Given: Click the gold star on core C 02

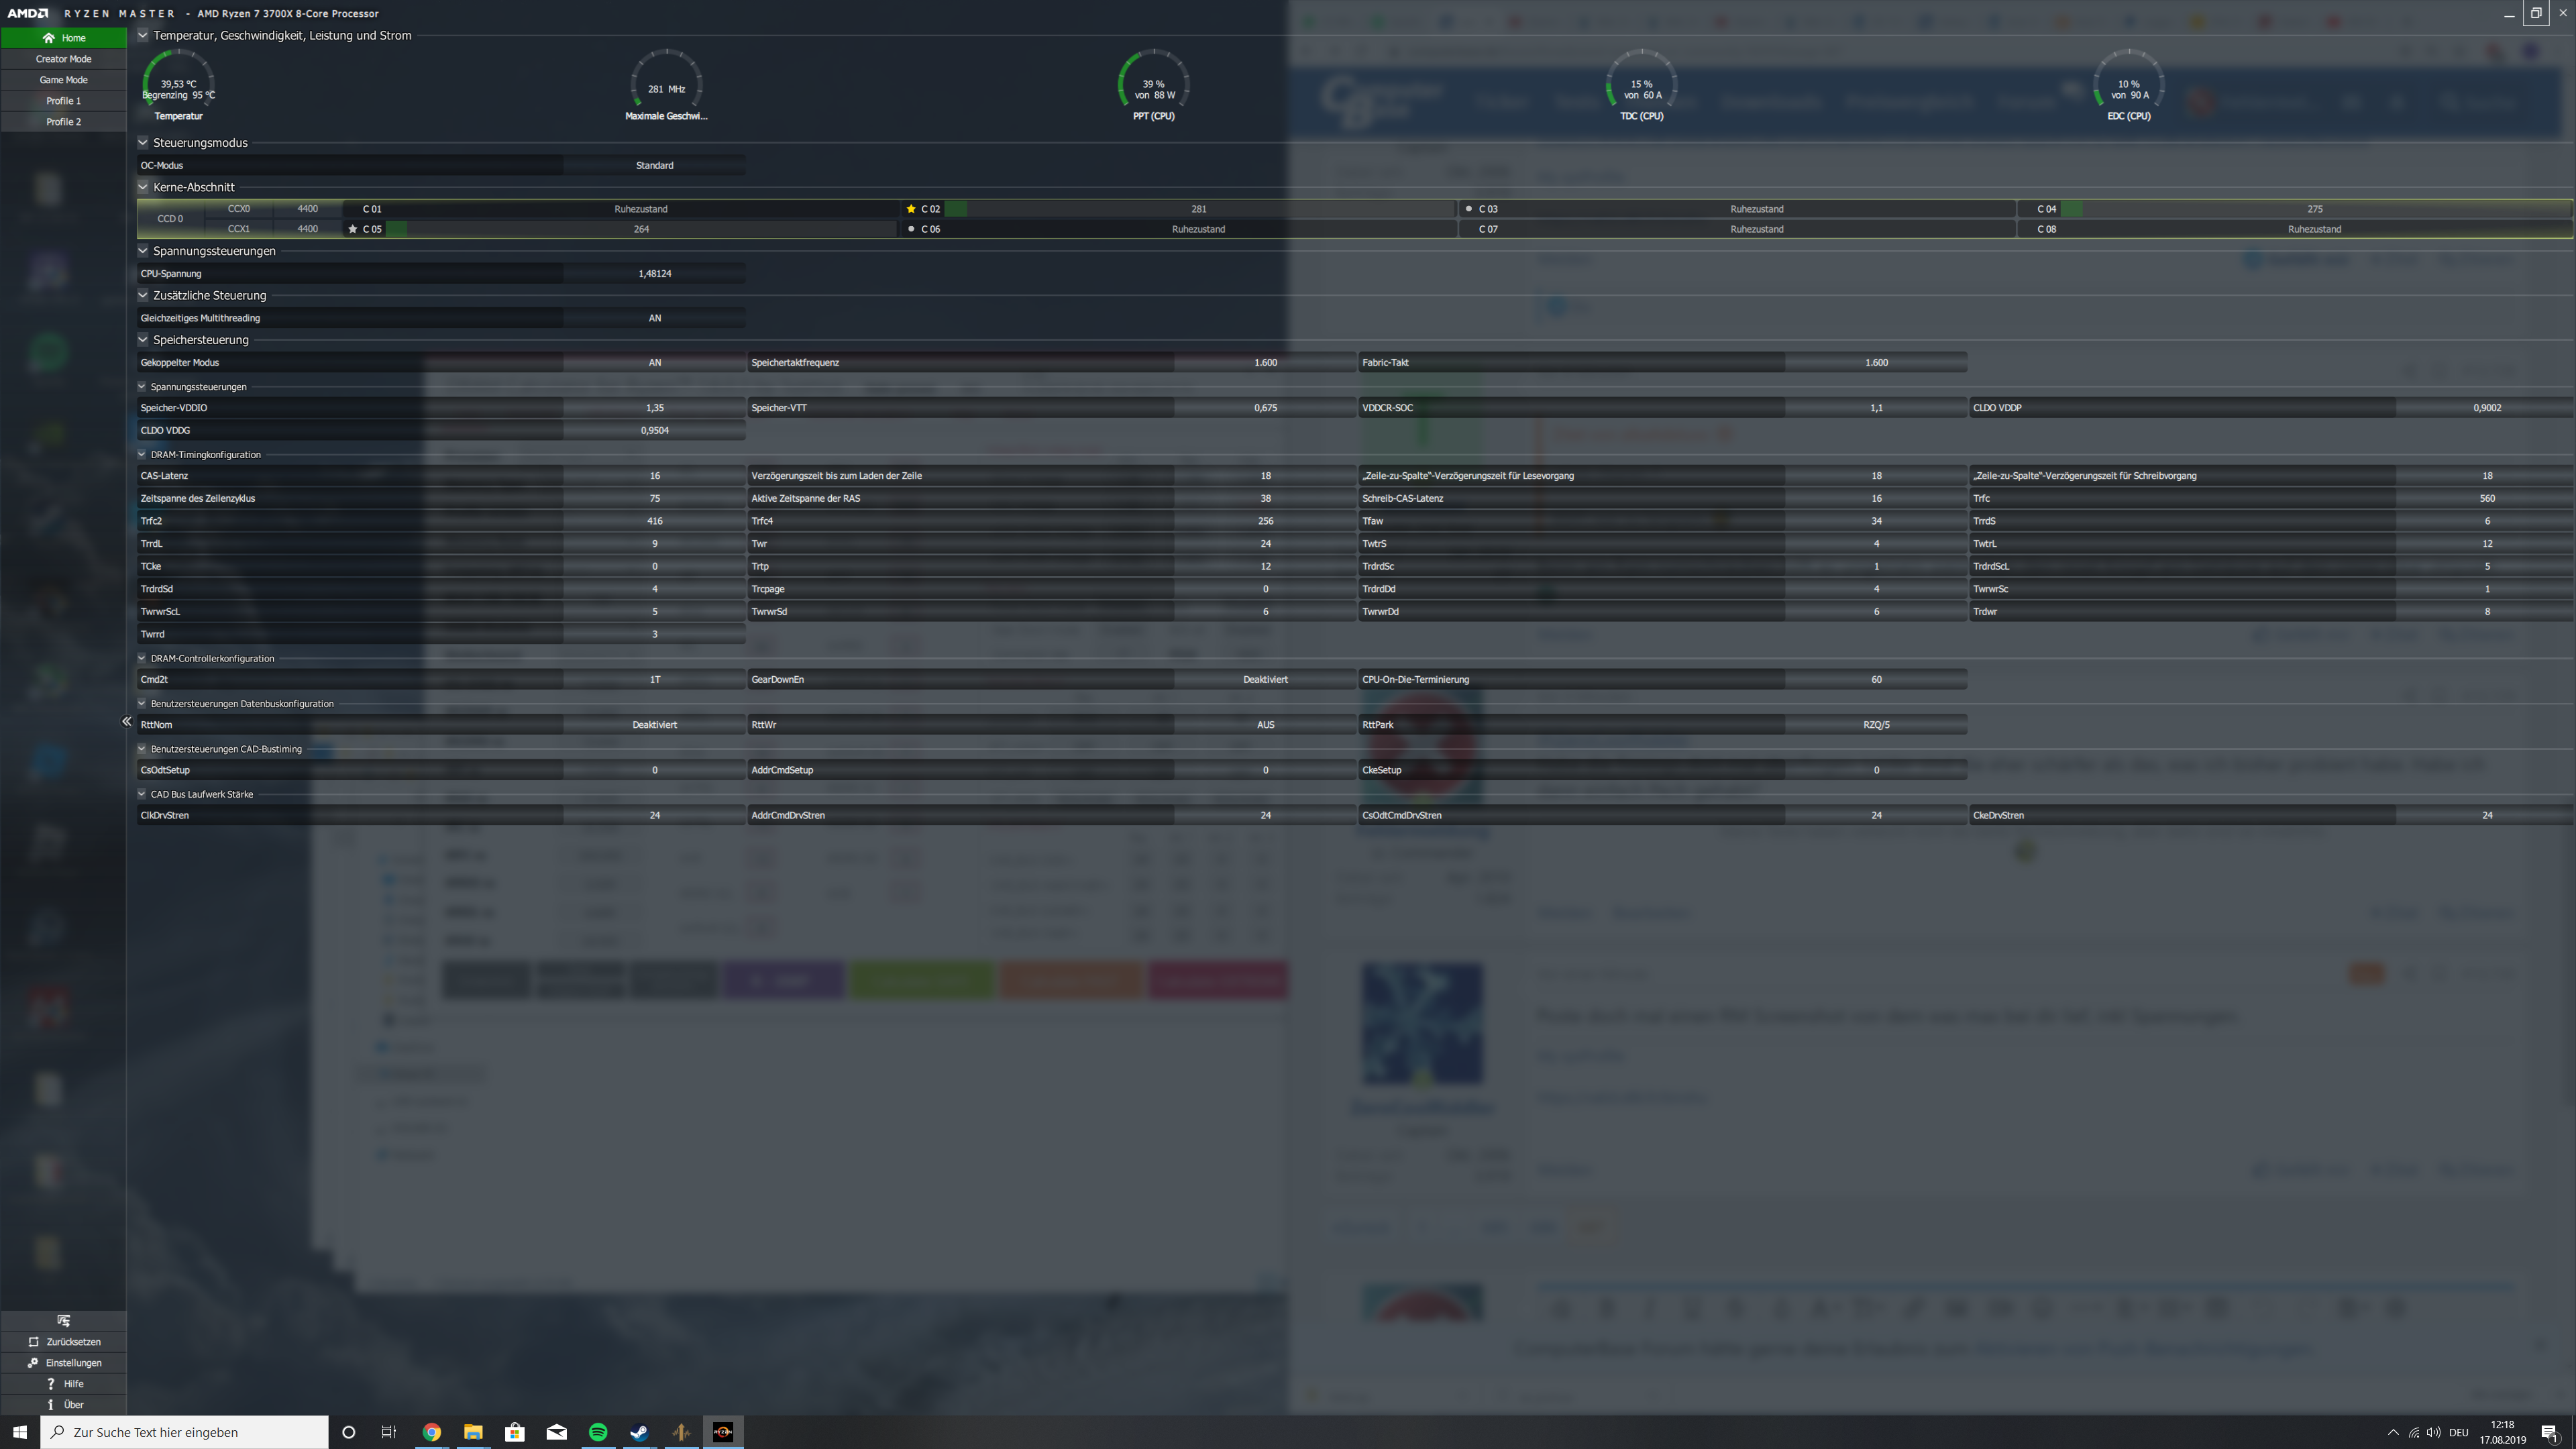Looking at the screenshot, I should click(x=910, y=209).
